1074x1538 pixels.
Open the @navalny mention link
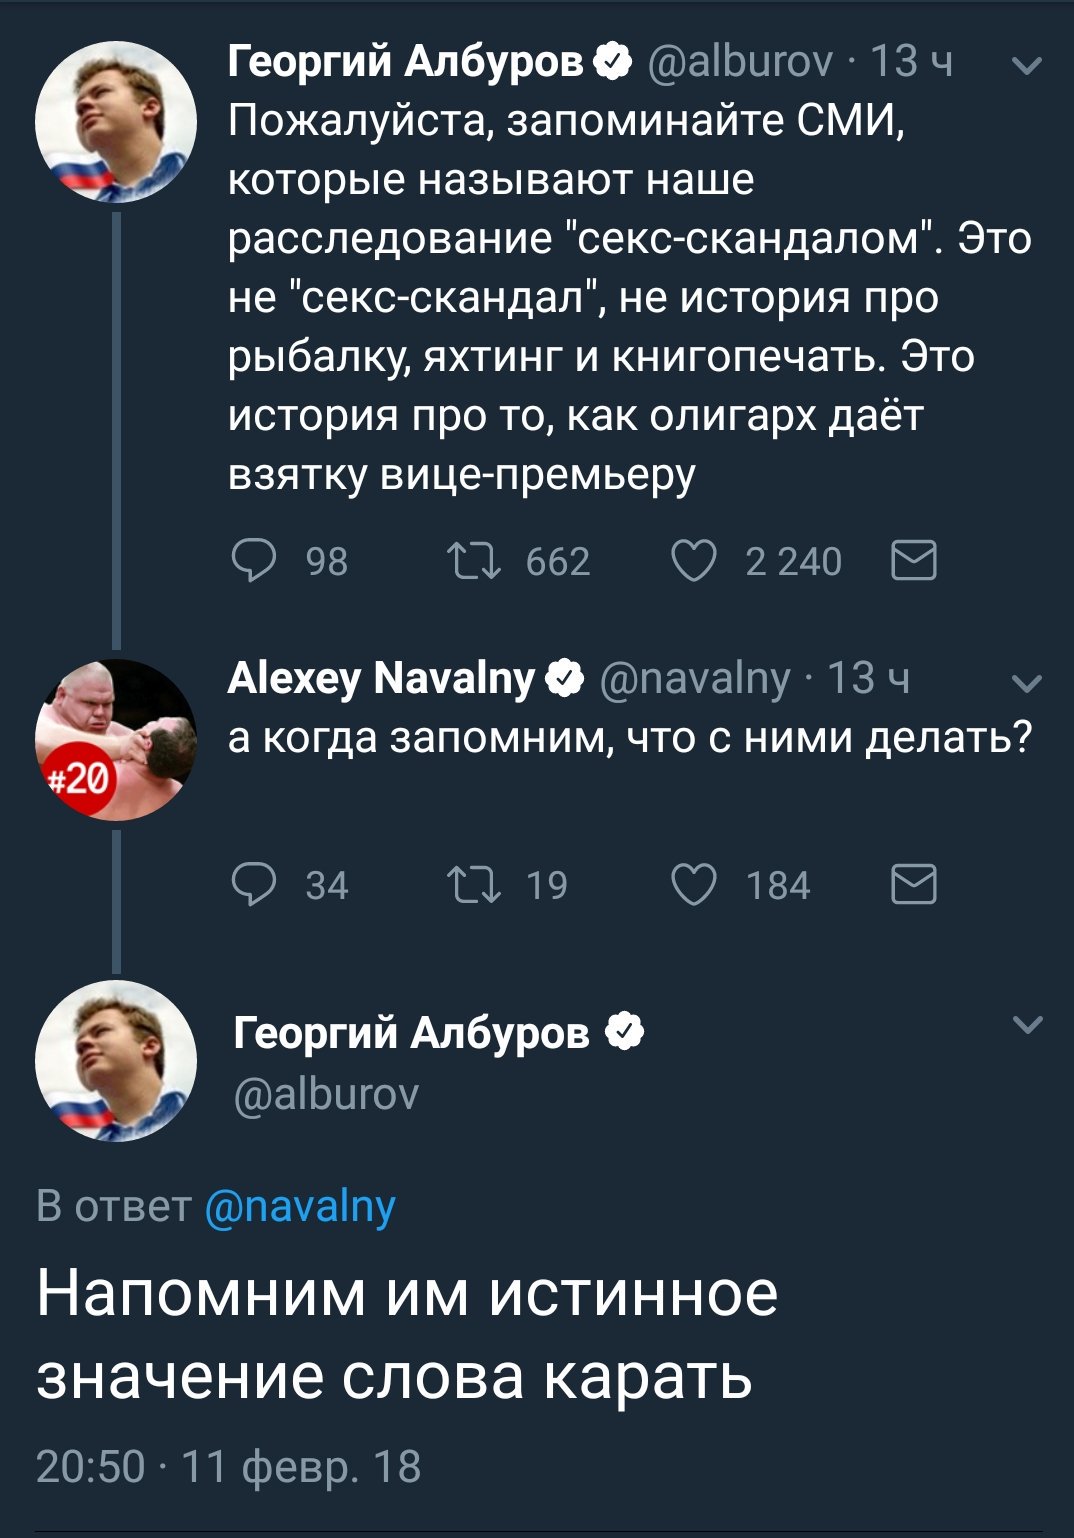point(300,1207)
